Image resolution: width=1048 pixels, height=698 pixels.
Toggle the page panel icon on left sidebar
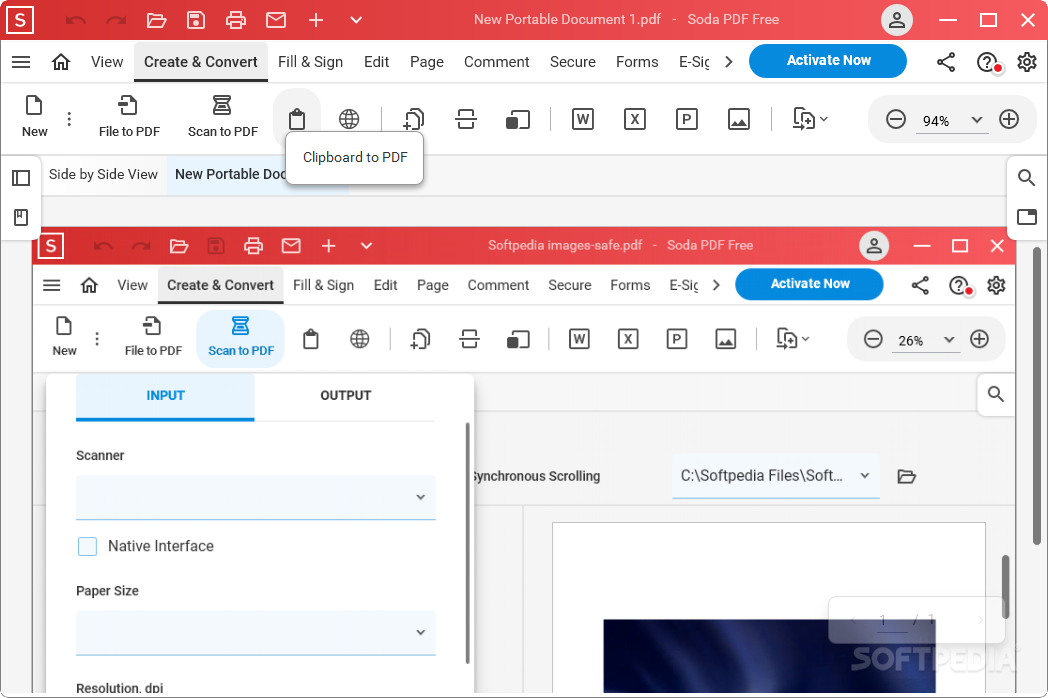pos(21,178)
